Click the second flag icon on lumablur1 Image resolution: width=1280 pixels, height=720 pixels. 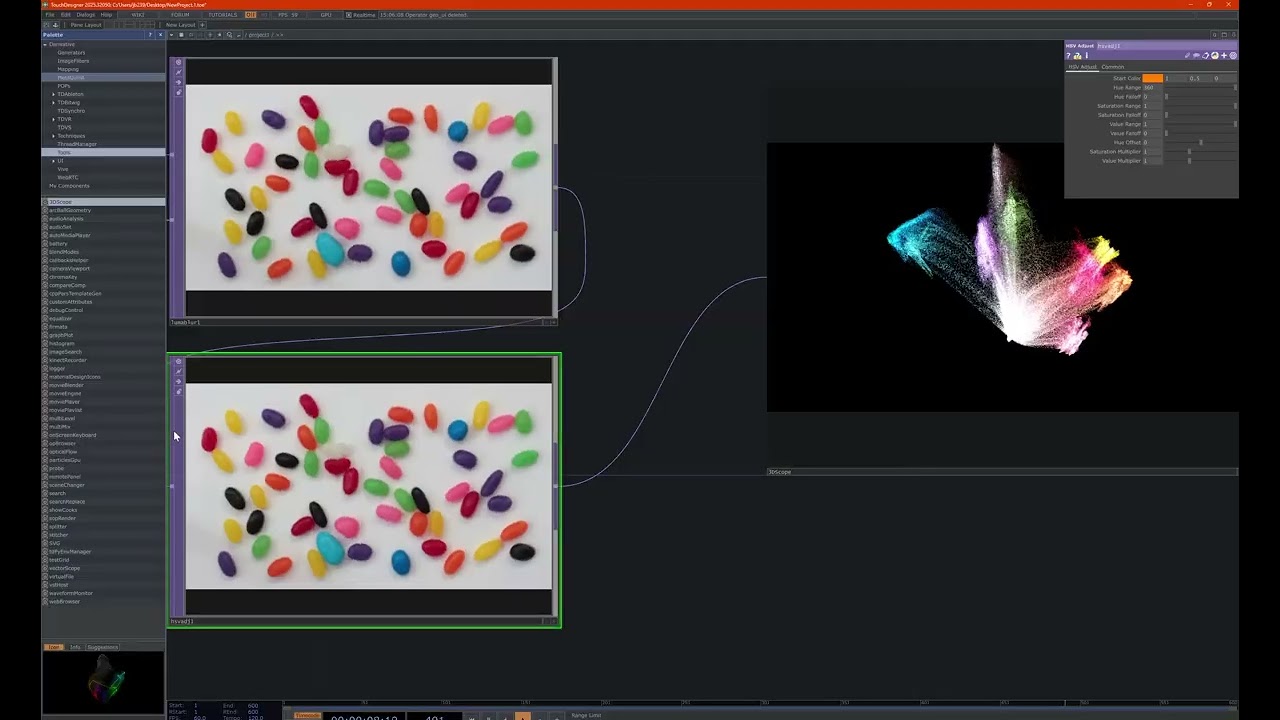tap(179, 72)
